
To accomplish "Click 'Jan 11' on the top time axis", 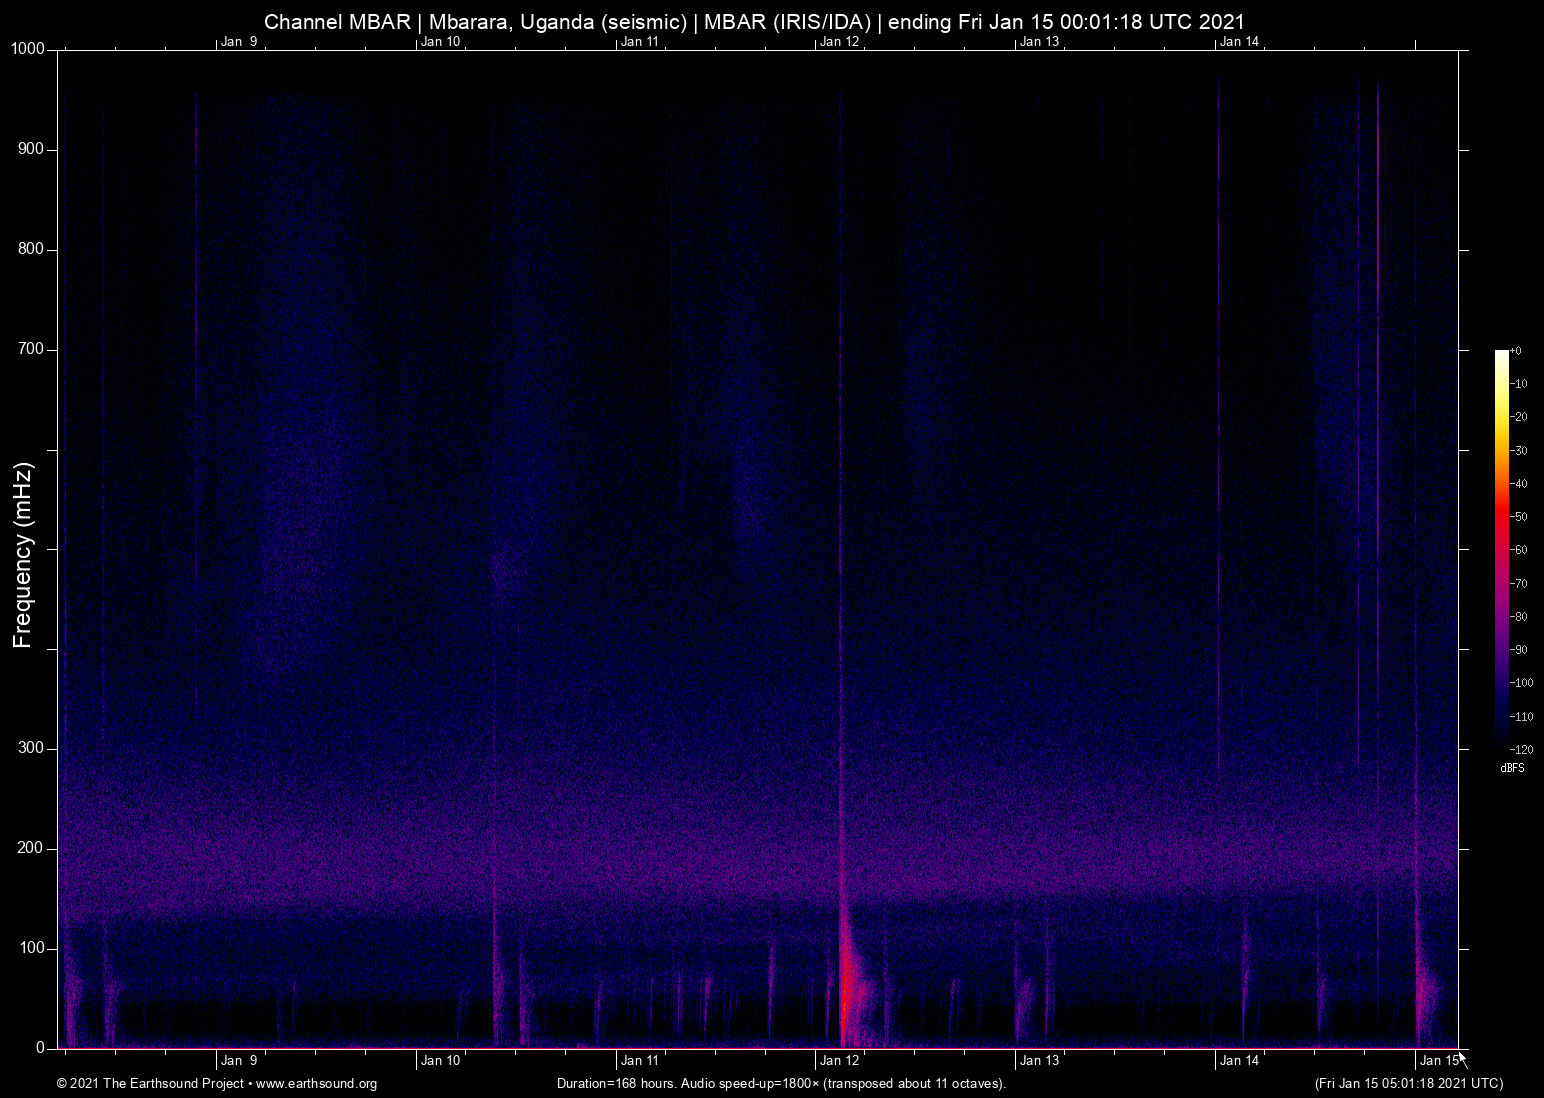I will (640, 41).
